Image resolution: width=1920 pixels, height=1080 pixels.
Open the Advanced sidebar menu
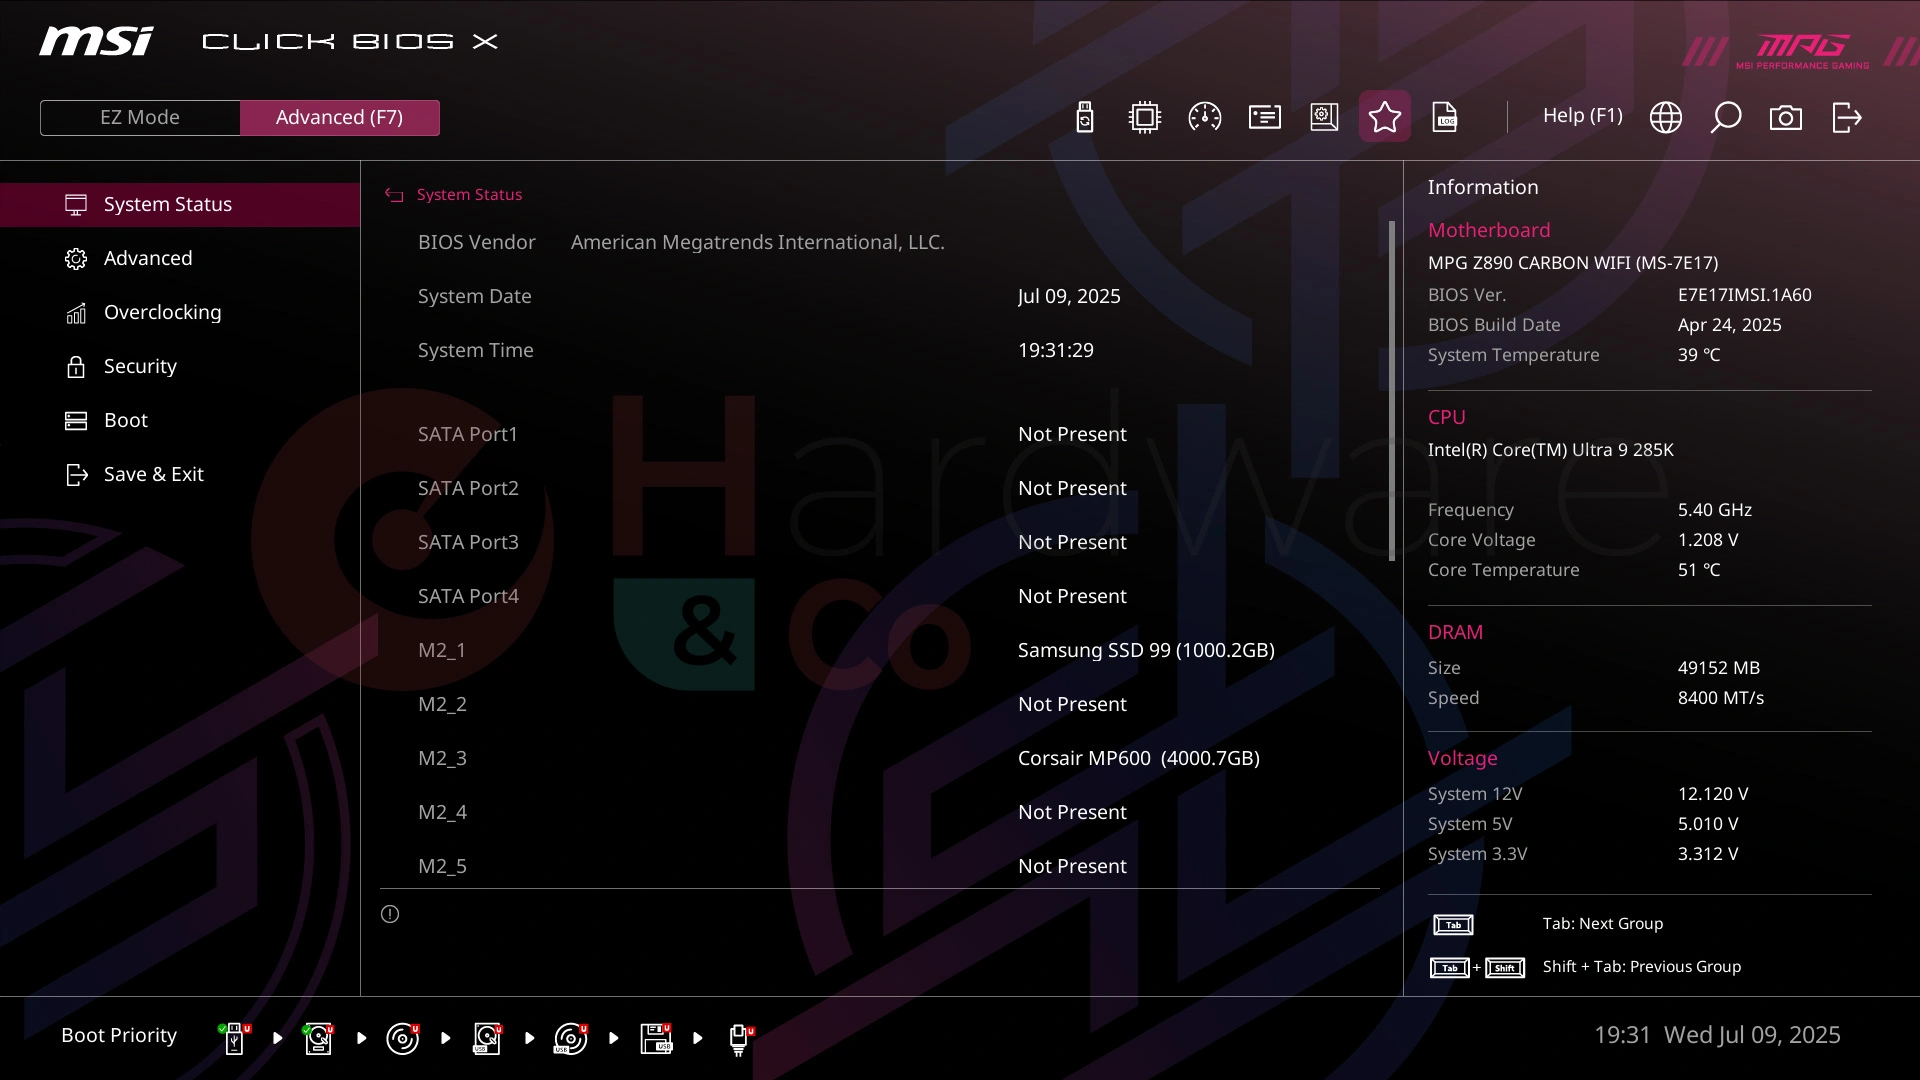click(x=180, y=258)
